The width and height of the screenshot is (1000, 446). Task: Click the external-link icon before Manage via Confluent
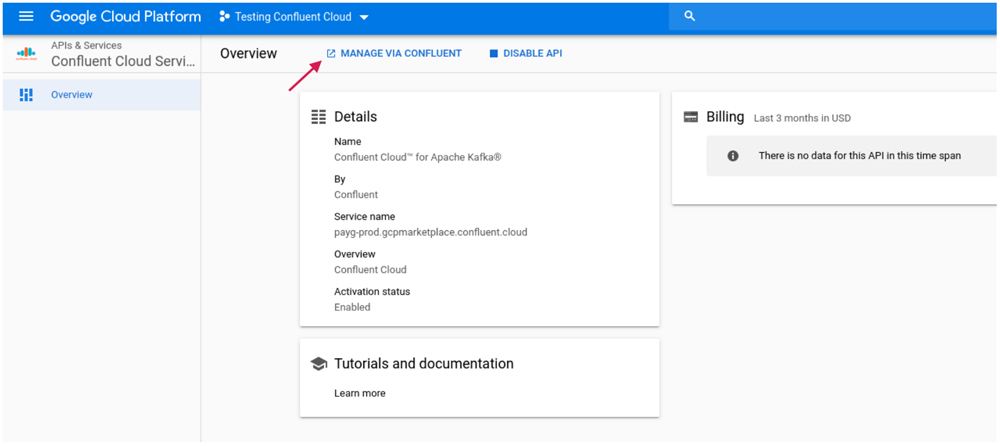coord(330,54)
